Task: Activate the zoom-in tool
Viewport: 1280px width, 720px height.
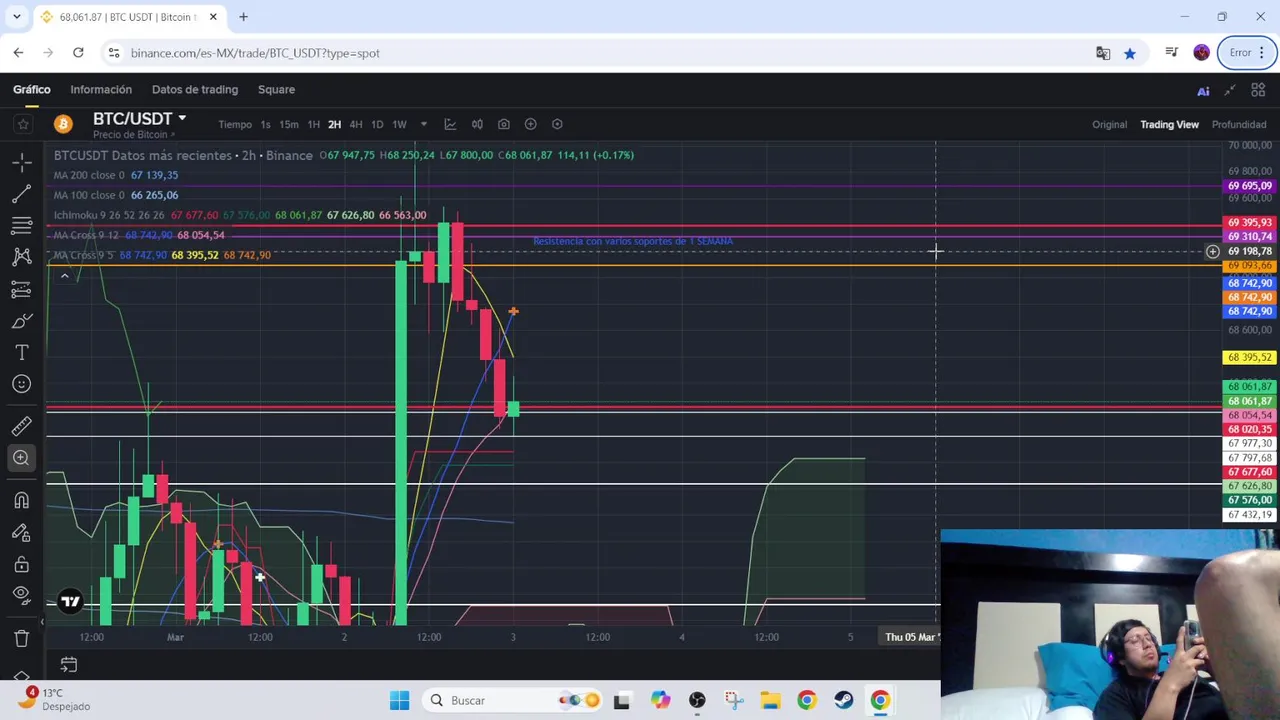Action: click(22, 458)
